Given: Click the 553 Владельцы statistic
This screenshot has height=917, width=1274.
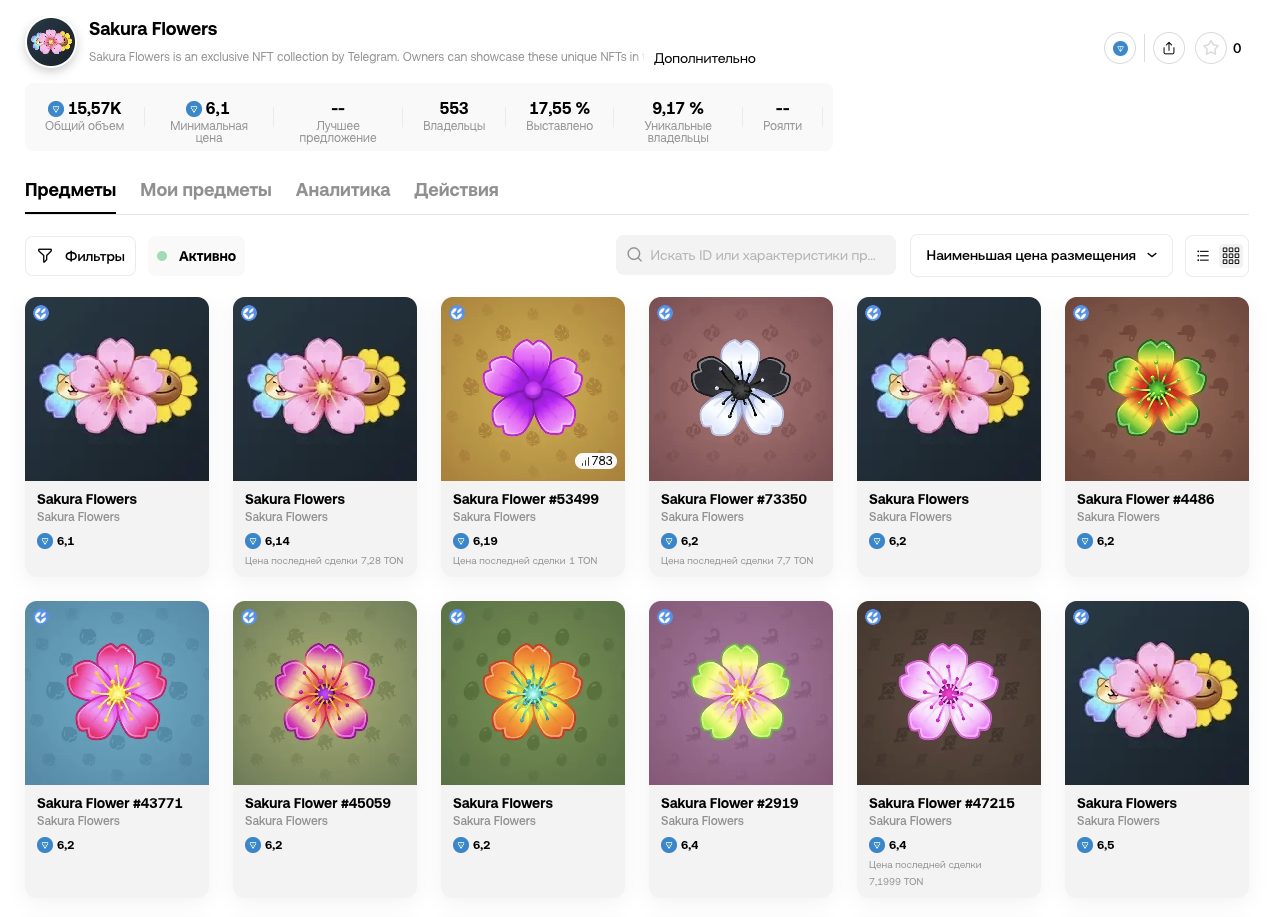Looking at the screenshot, I should [454, 116].
